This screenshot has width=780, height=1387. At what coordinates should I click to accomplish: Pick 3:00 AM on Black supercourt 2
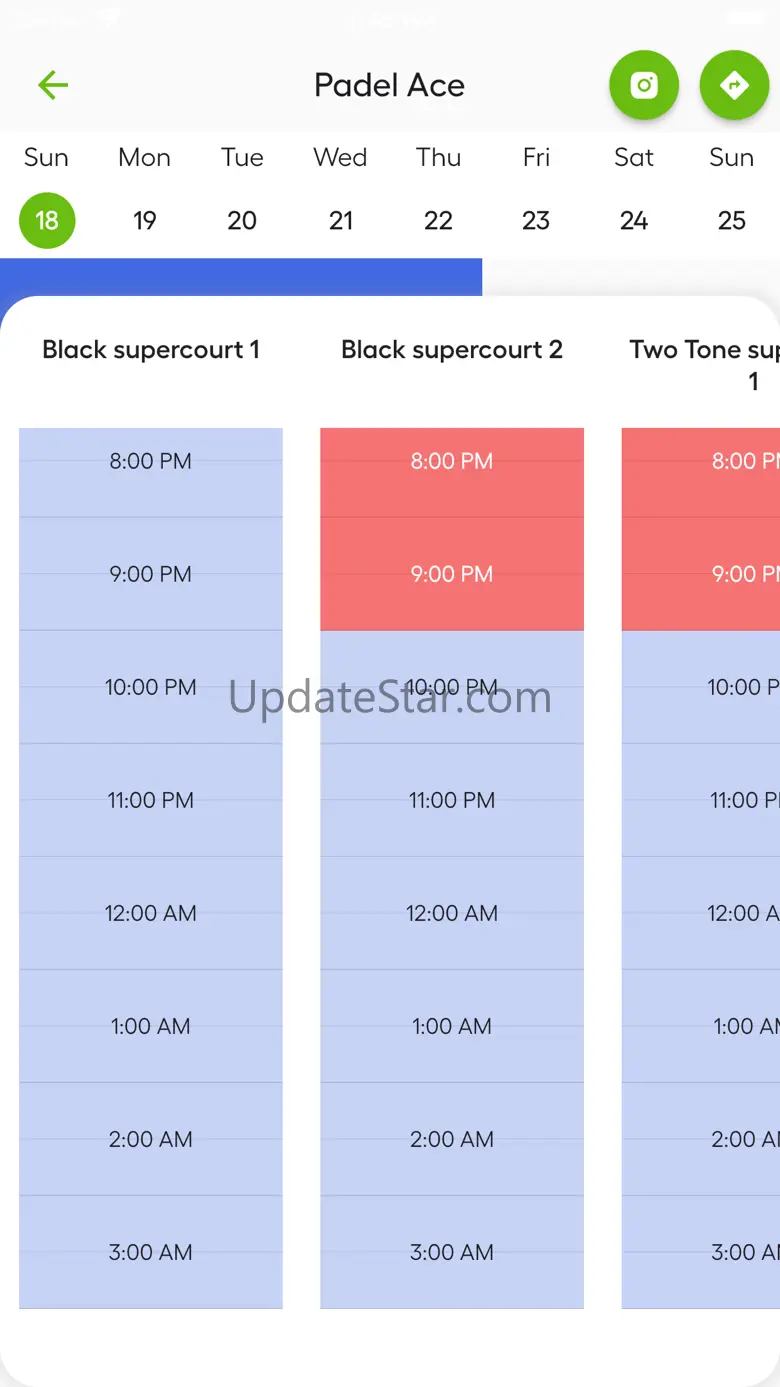(x=452, y=1253)
